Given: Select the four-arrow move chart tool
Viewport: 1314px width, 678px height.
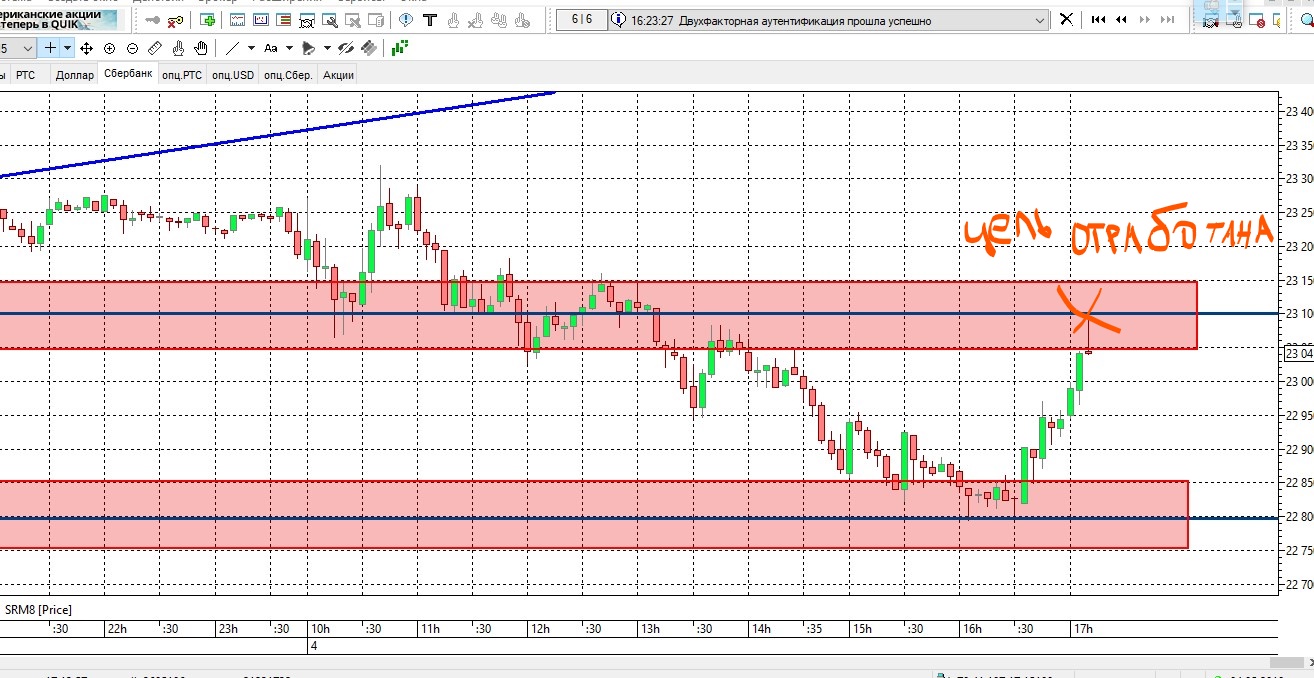Looking at the screenshot, I should (87, 48).
